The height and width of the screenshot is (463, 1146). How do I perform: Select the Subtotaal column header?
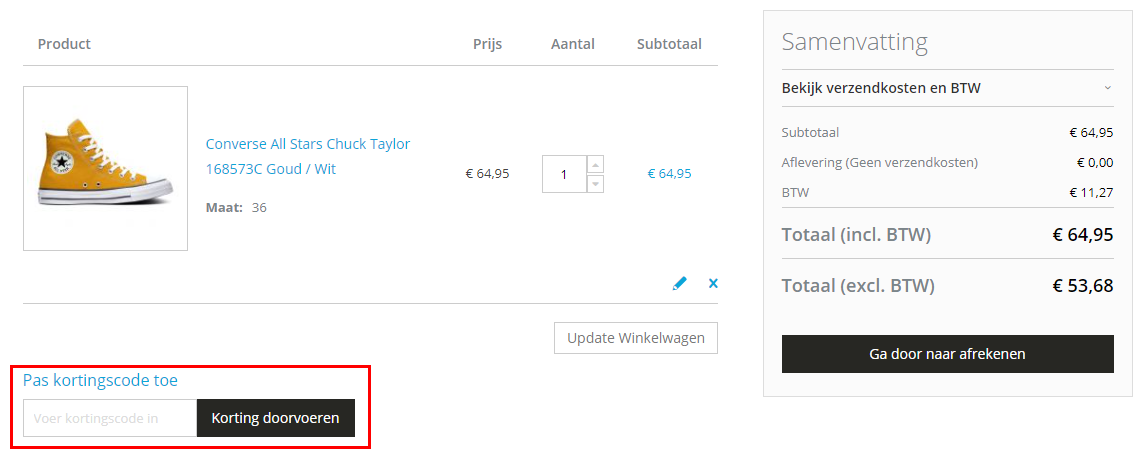(669, 44)
